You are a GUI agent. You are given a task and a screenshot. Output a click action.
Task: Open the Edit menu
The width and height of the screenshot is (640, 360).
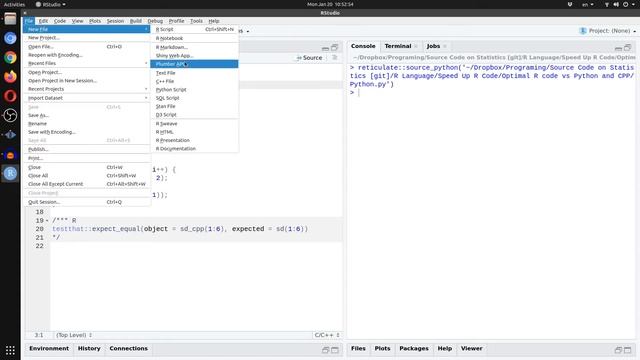click(43, 21)
